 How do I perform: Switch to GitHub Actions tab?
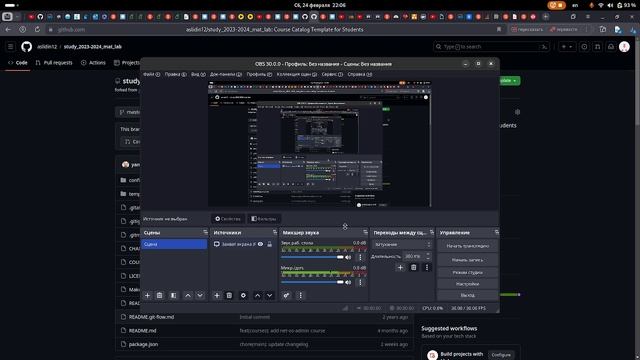click(x=93, y=63)
